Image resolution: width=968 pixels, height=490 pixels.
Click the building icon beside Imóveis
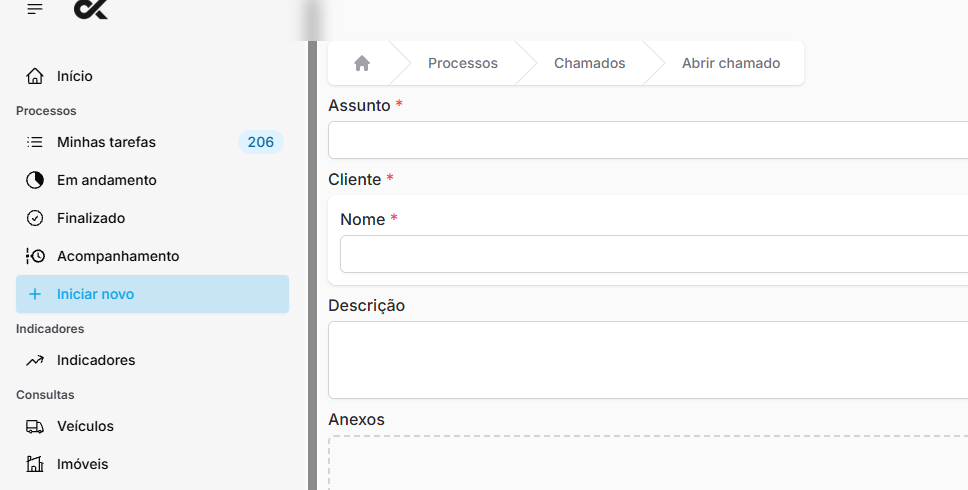(x=35, y=464)
